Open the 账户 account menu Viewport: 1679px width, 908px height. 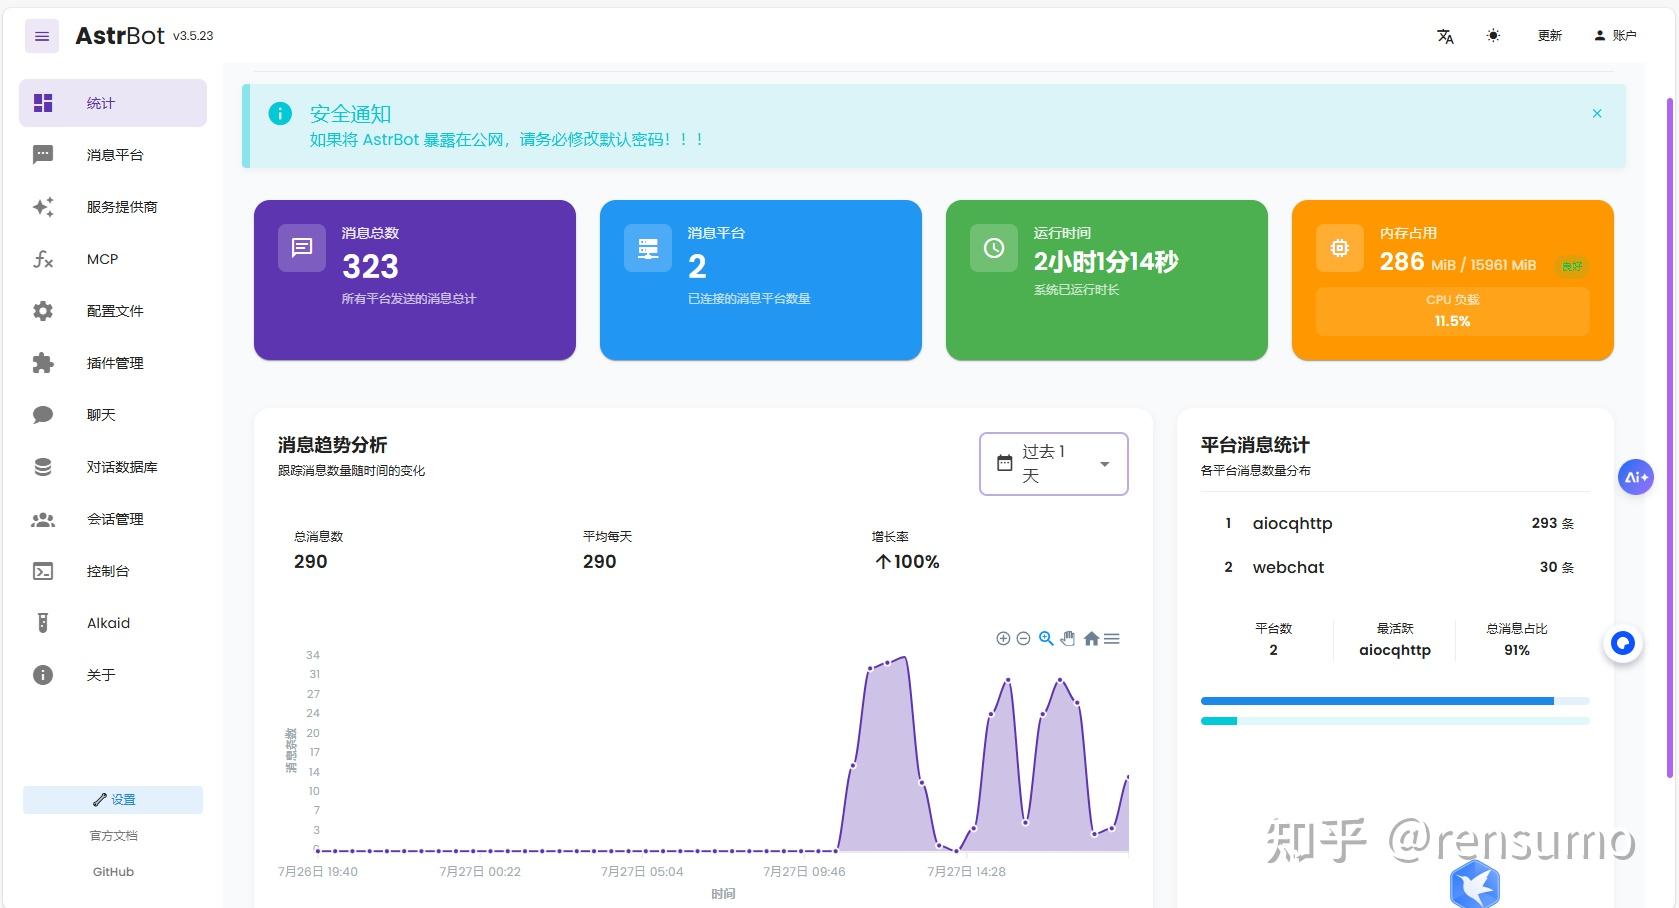tap(1615, 36)
